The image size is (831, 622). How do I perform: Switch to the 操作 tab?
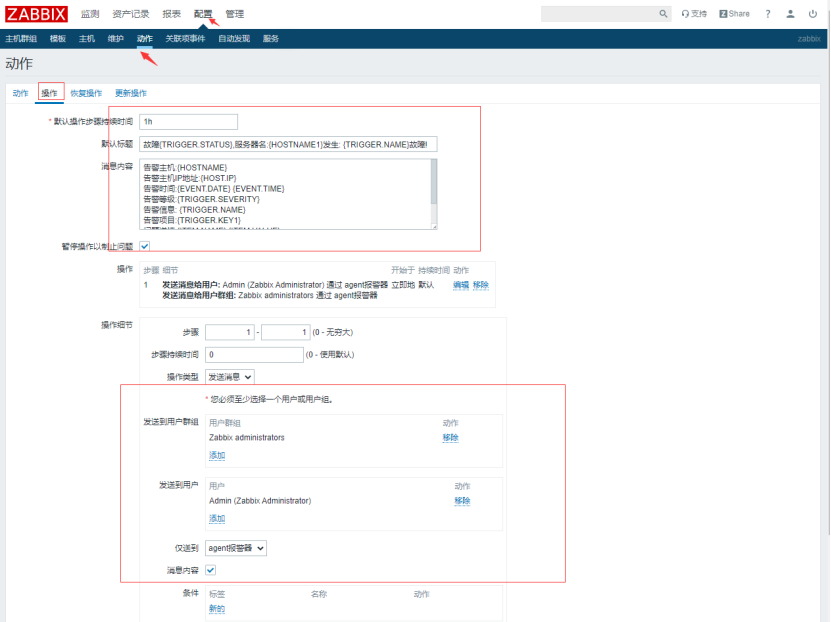[49, 93]
